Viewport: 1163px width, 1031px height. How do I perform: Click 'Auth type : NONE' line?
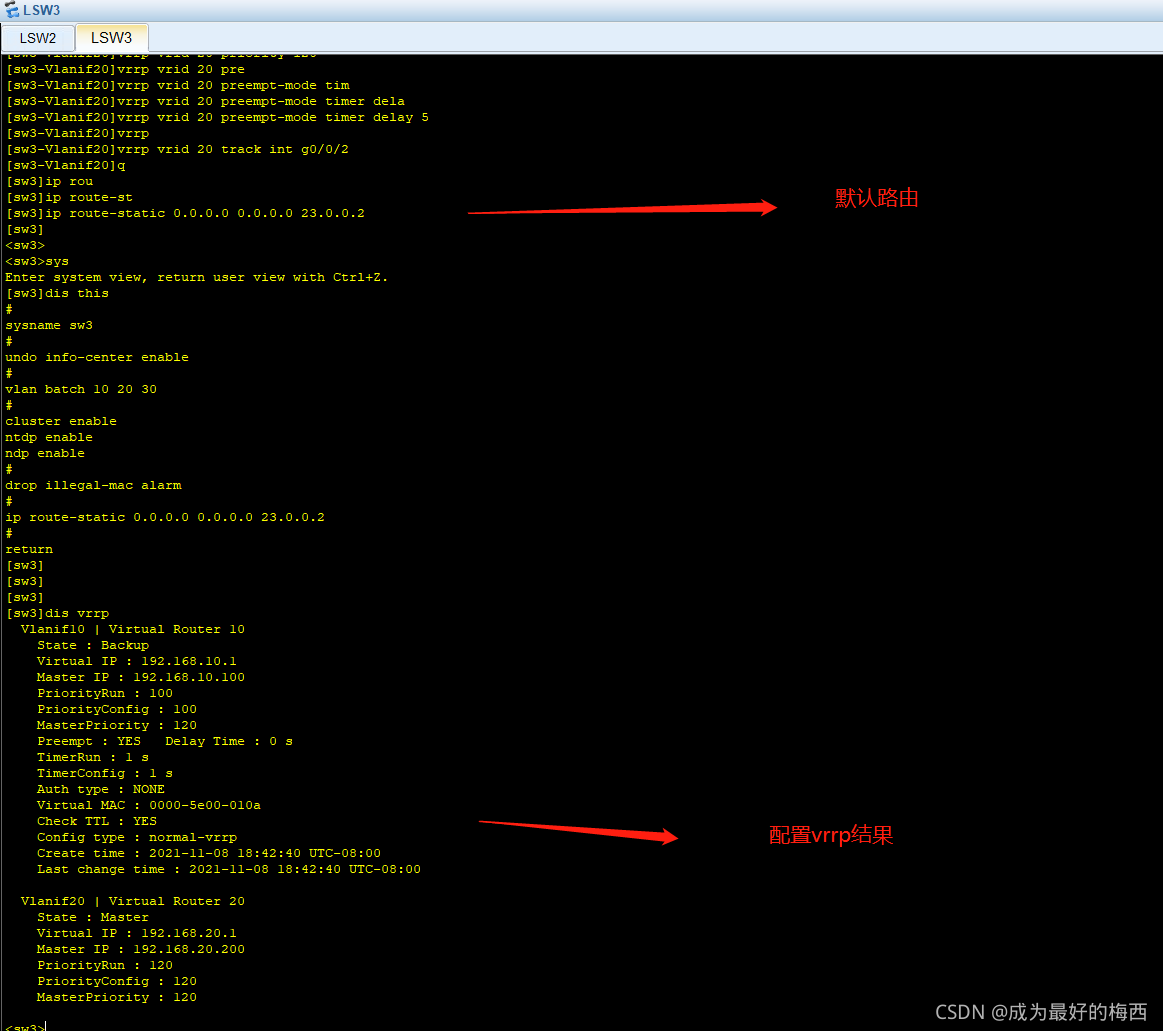point(101,789)
